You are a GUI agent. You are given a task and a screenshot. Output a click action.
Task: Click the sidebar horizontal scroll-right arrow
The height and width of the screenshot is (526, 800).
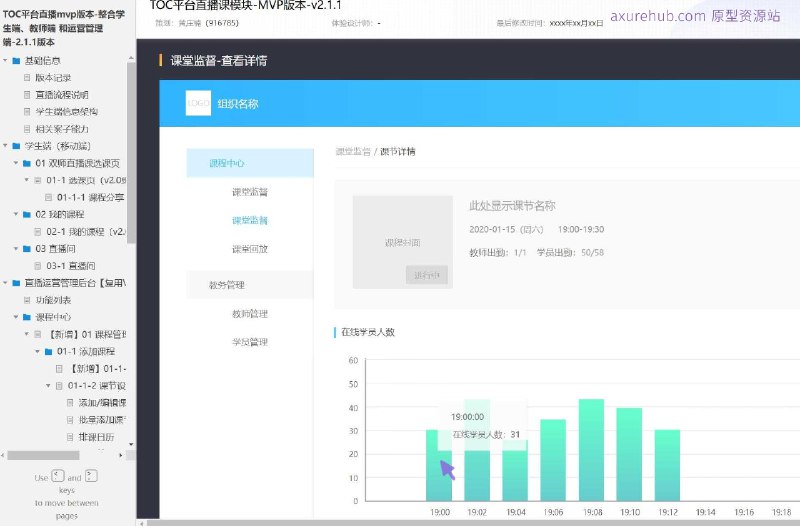(x=121, y=455)
